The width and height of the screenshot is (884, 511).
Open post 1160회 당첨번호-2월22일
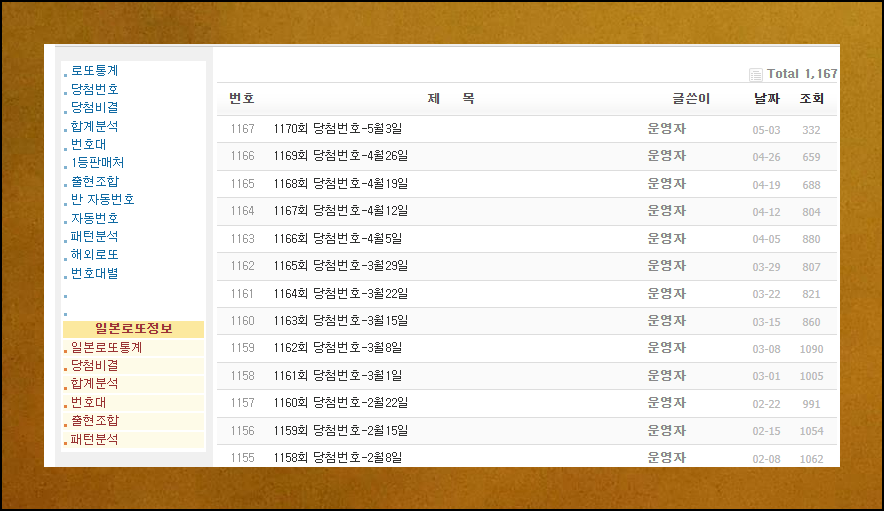(341, 403)
